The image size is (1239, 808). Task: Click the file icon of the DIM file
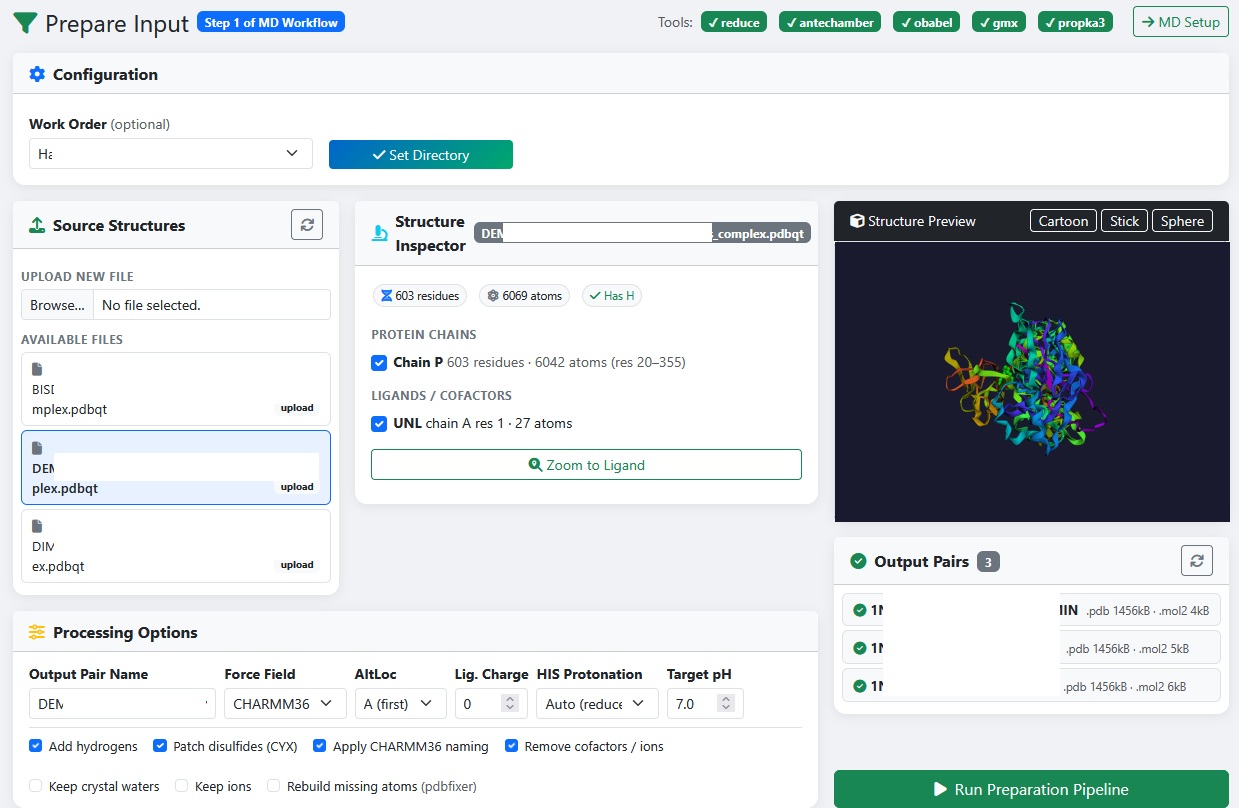coord(38,526)
